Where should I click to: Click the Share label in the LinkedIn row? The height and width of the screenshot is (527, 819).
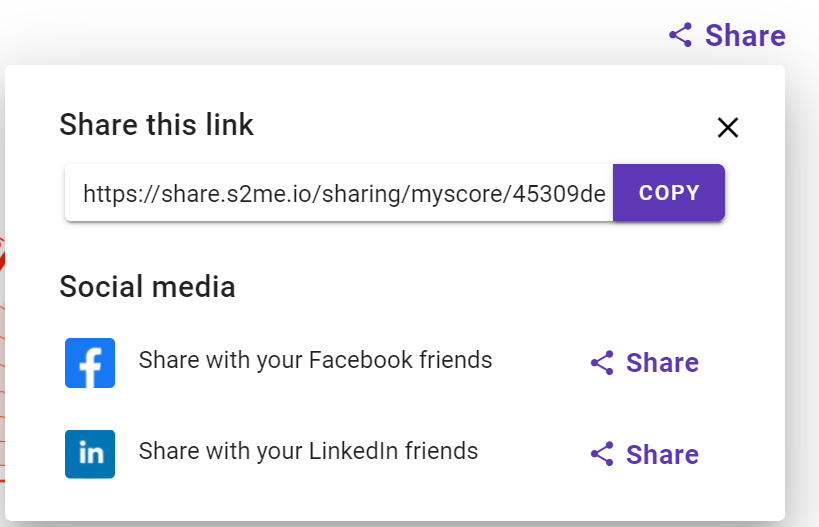[x=662, y=454]
